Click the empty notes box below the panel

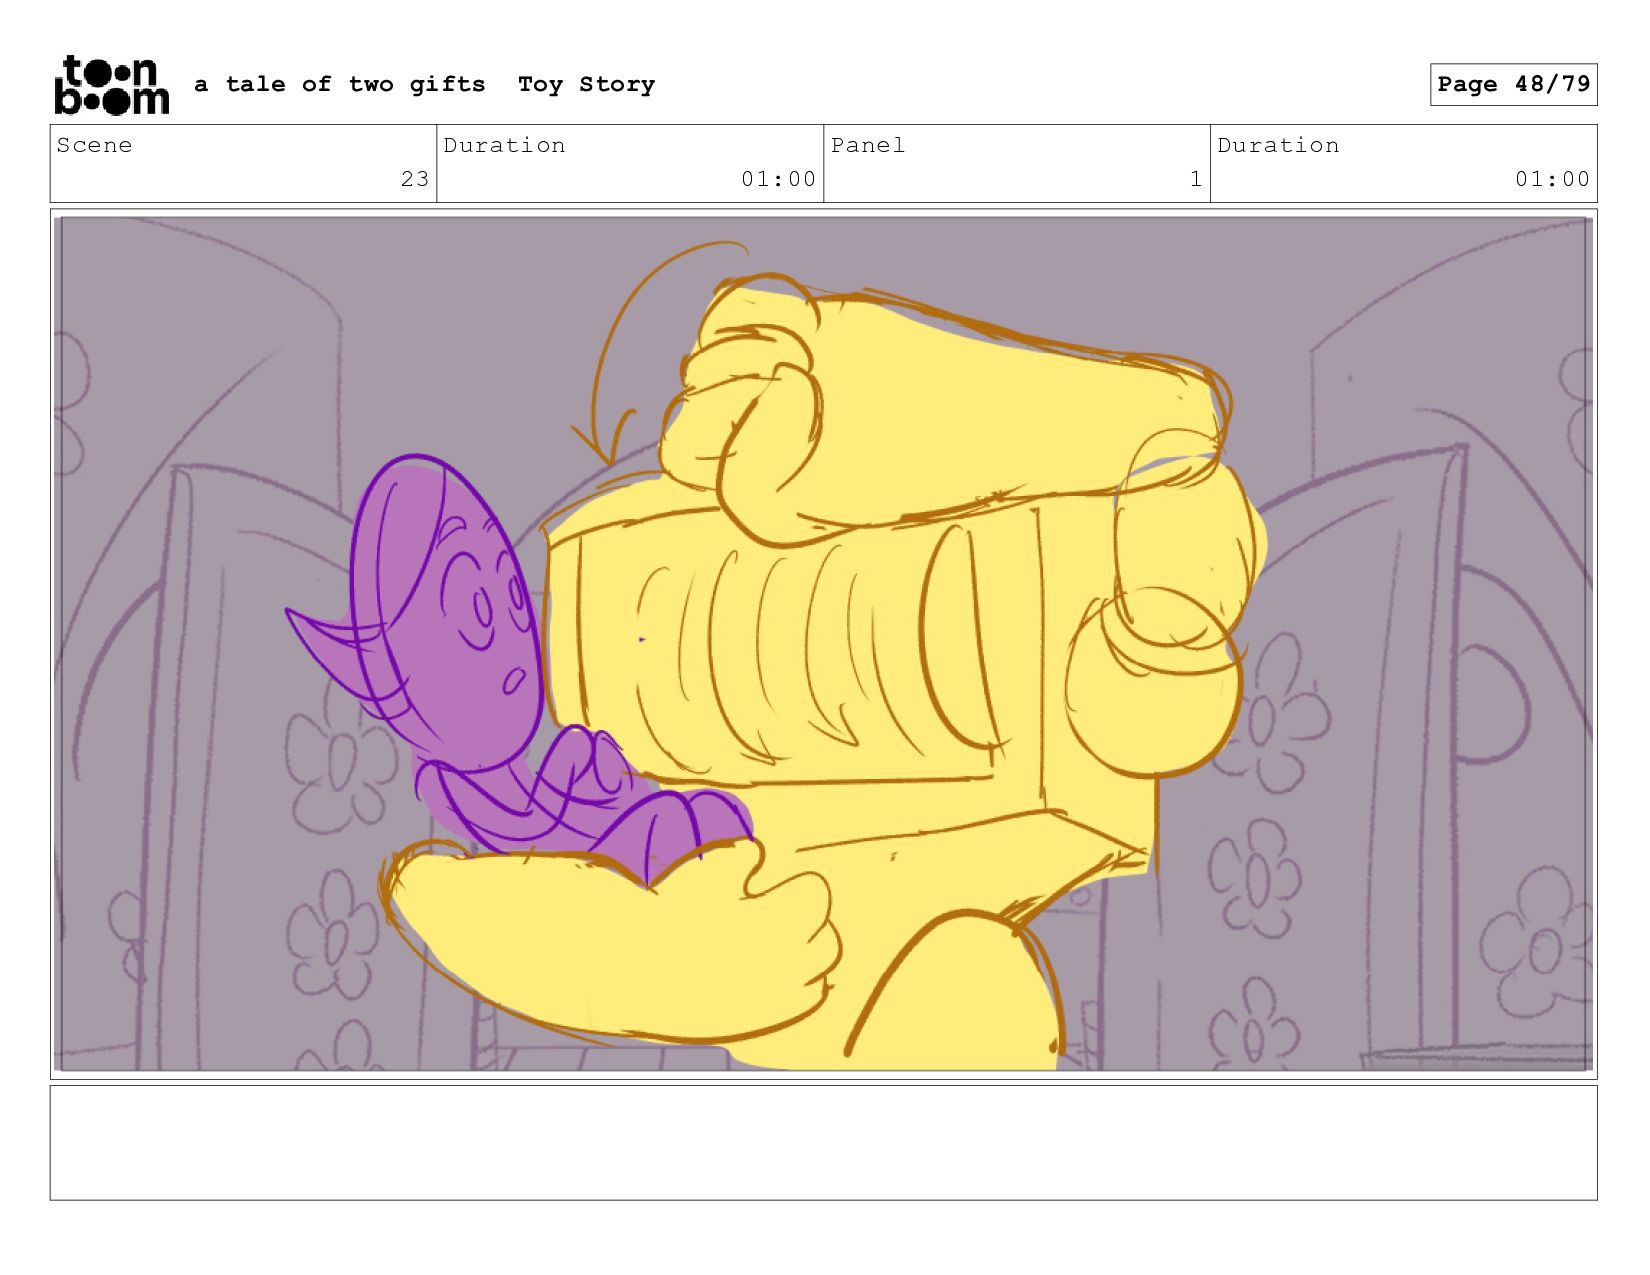pos(823,1143)
